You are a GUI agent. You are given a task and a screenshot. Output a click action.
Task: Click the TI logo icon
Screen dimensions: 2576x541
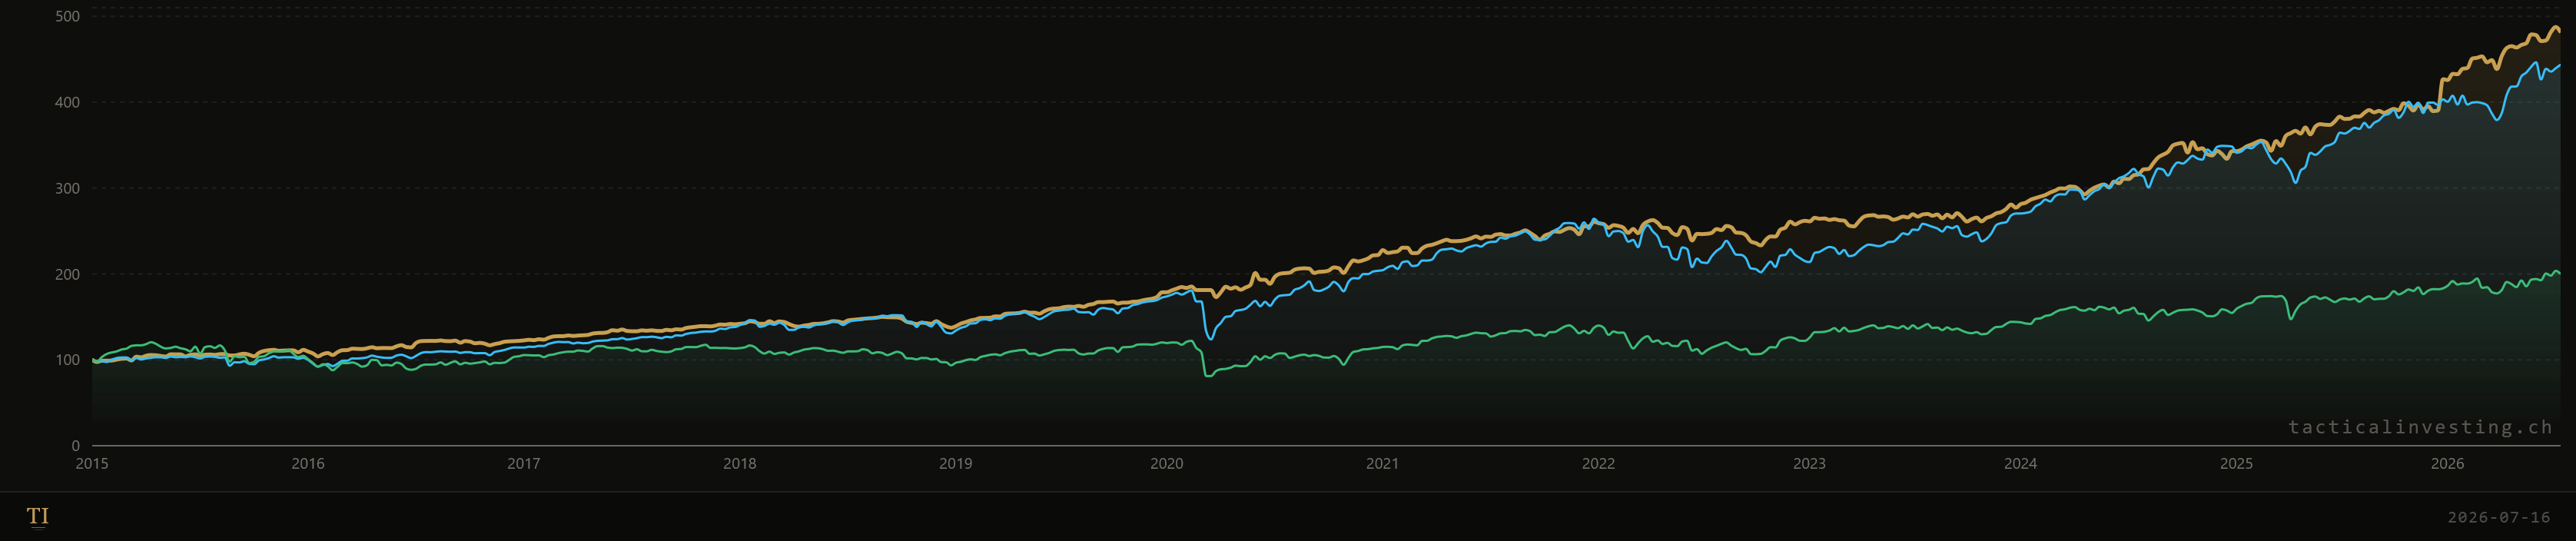(38, 516)
